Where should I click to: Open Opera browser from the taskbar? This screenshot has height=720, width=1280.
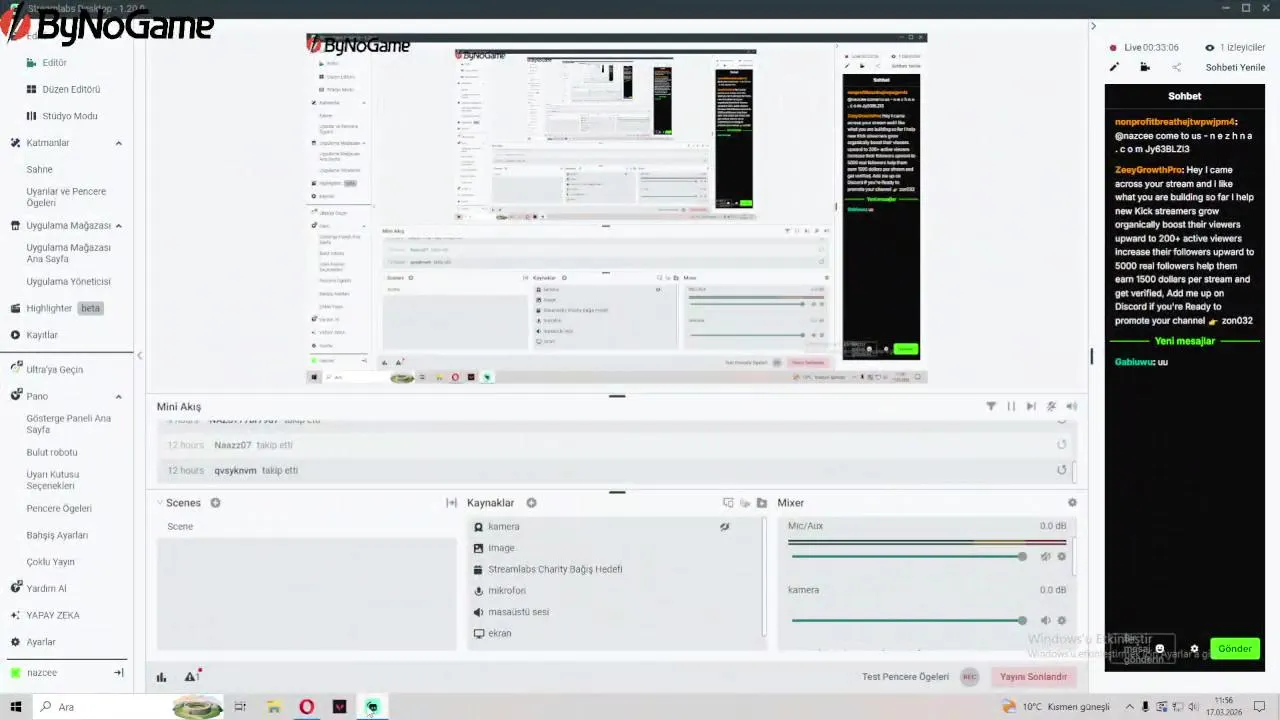[306, 707]
